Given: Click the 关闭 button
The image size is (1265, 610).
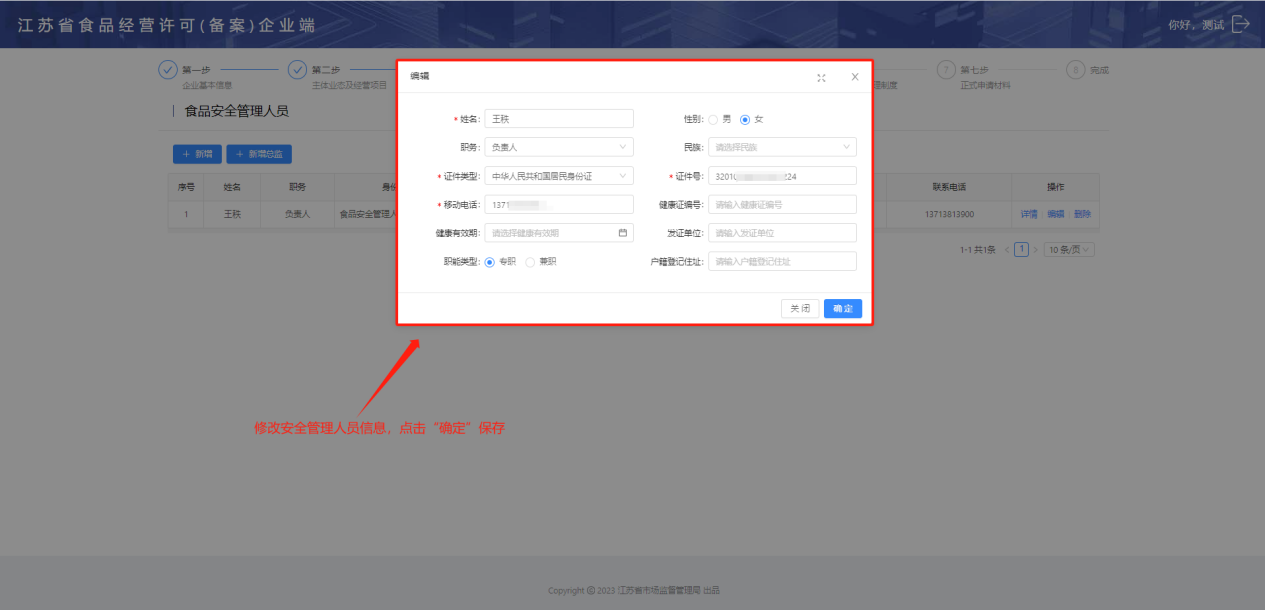Looking at the screenshot, I should [x=800, y=309].
